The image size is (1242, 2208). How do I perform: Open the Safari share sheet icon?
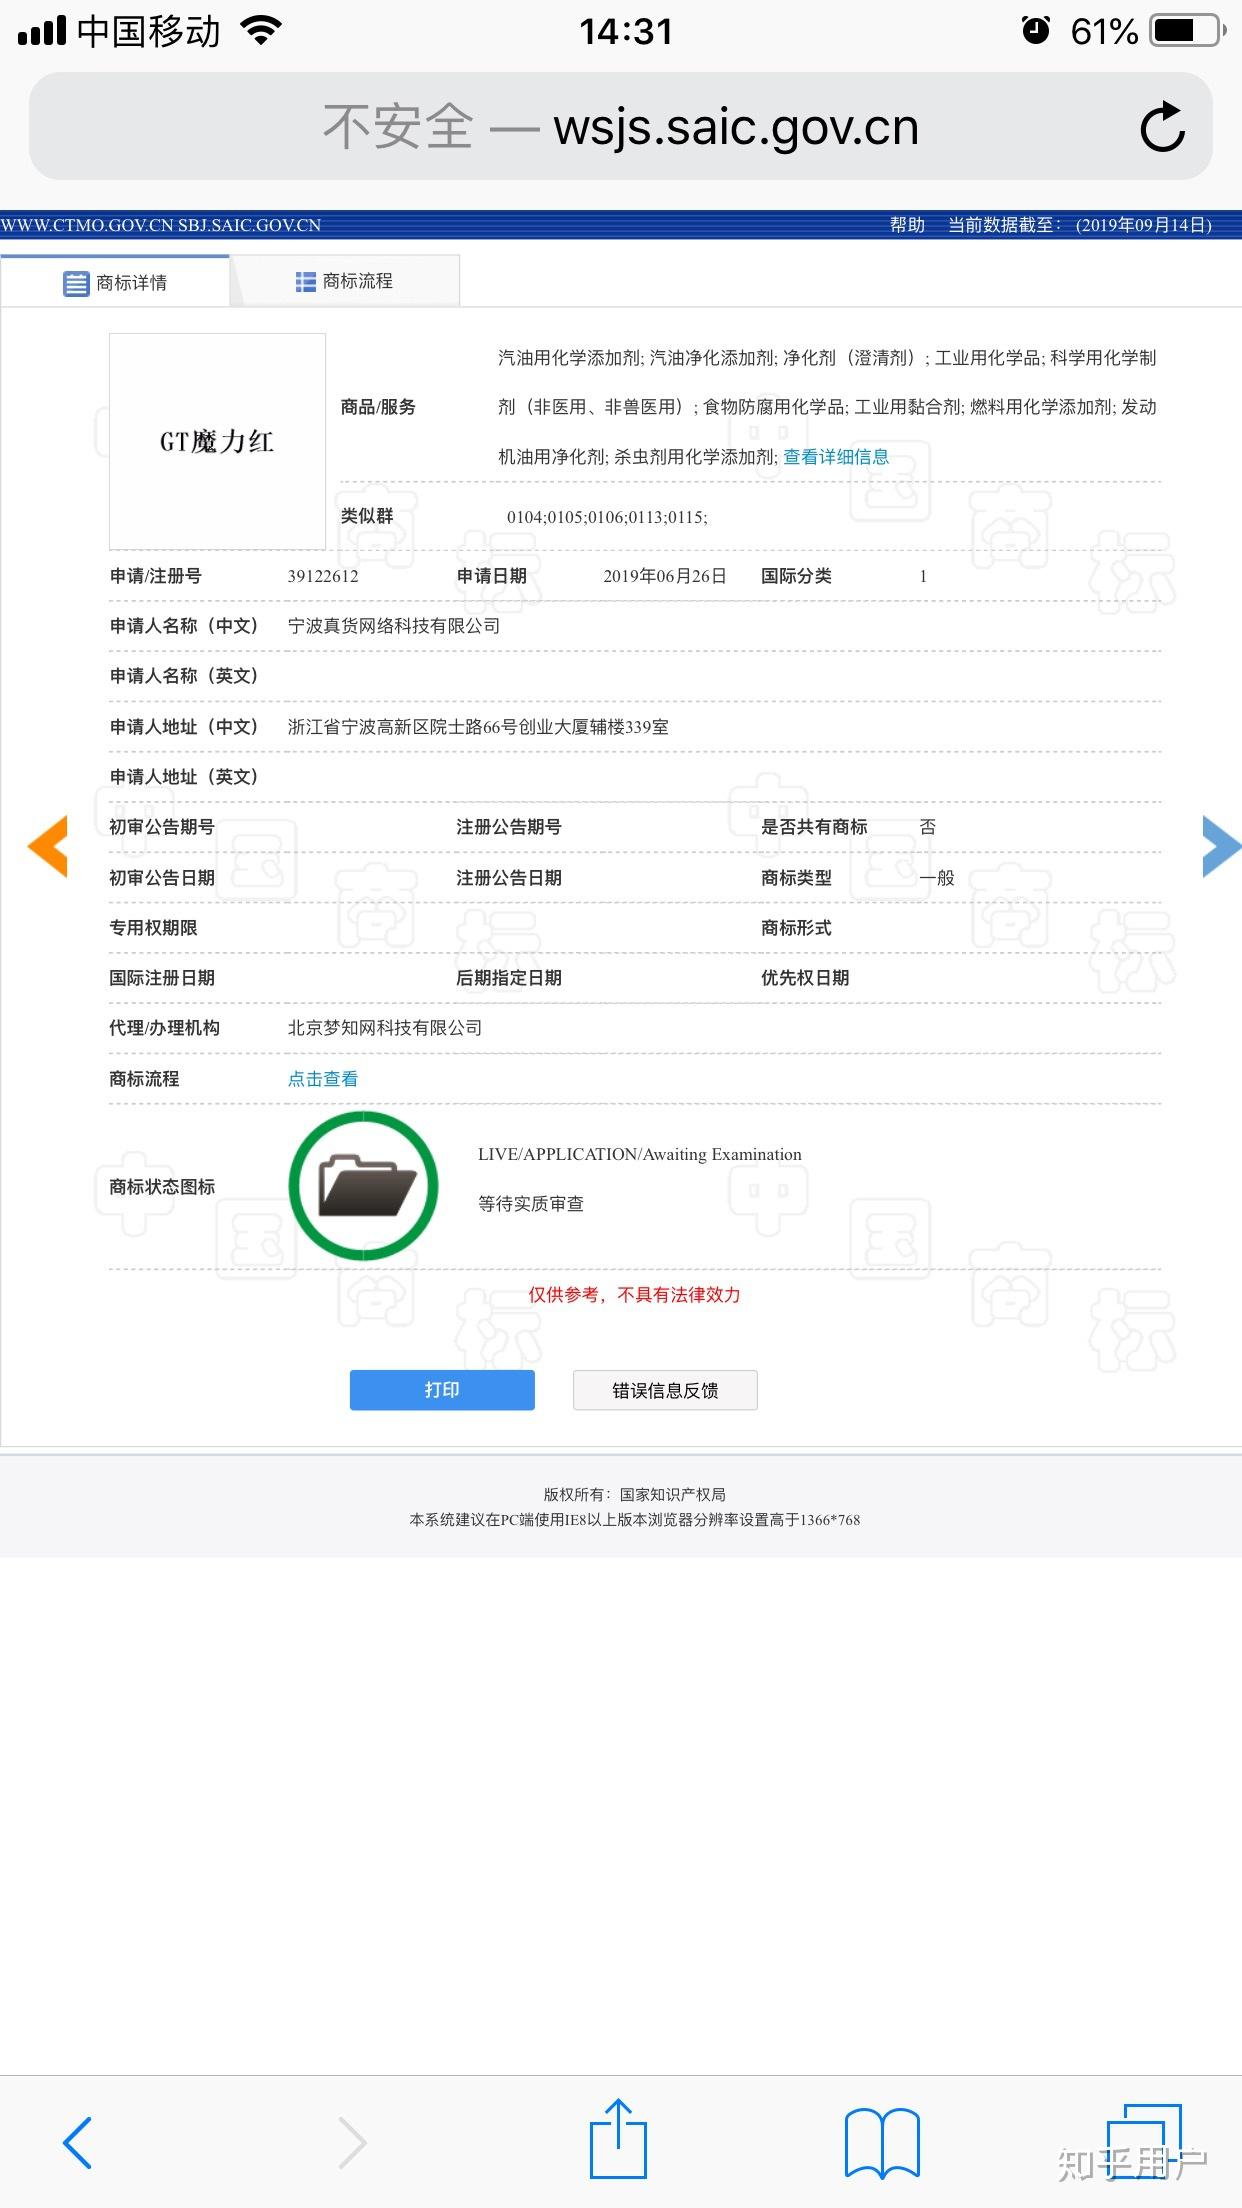point(618,2139)
